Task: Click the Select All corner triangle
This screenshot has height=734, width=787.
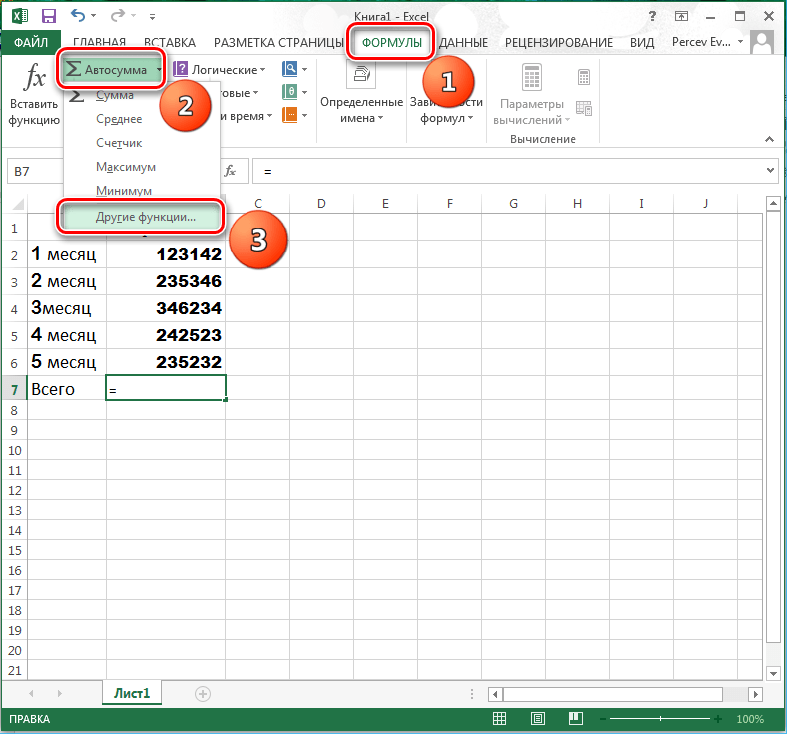Action: [x=19, y=204]
